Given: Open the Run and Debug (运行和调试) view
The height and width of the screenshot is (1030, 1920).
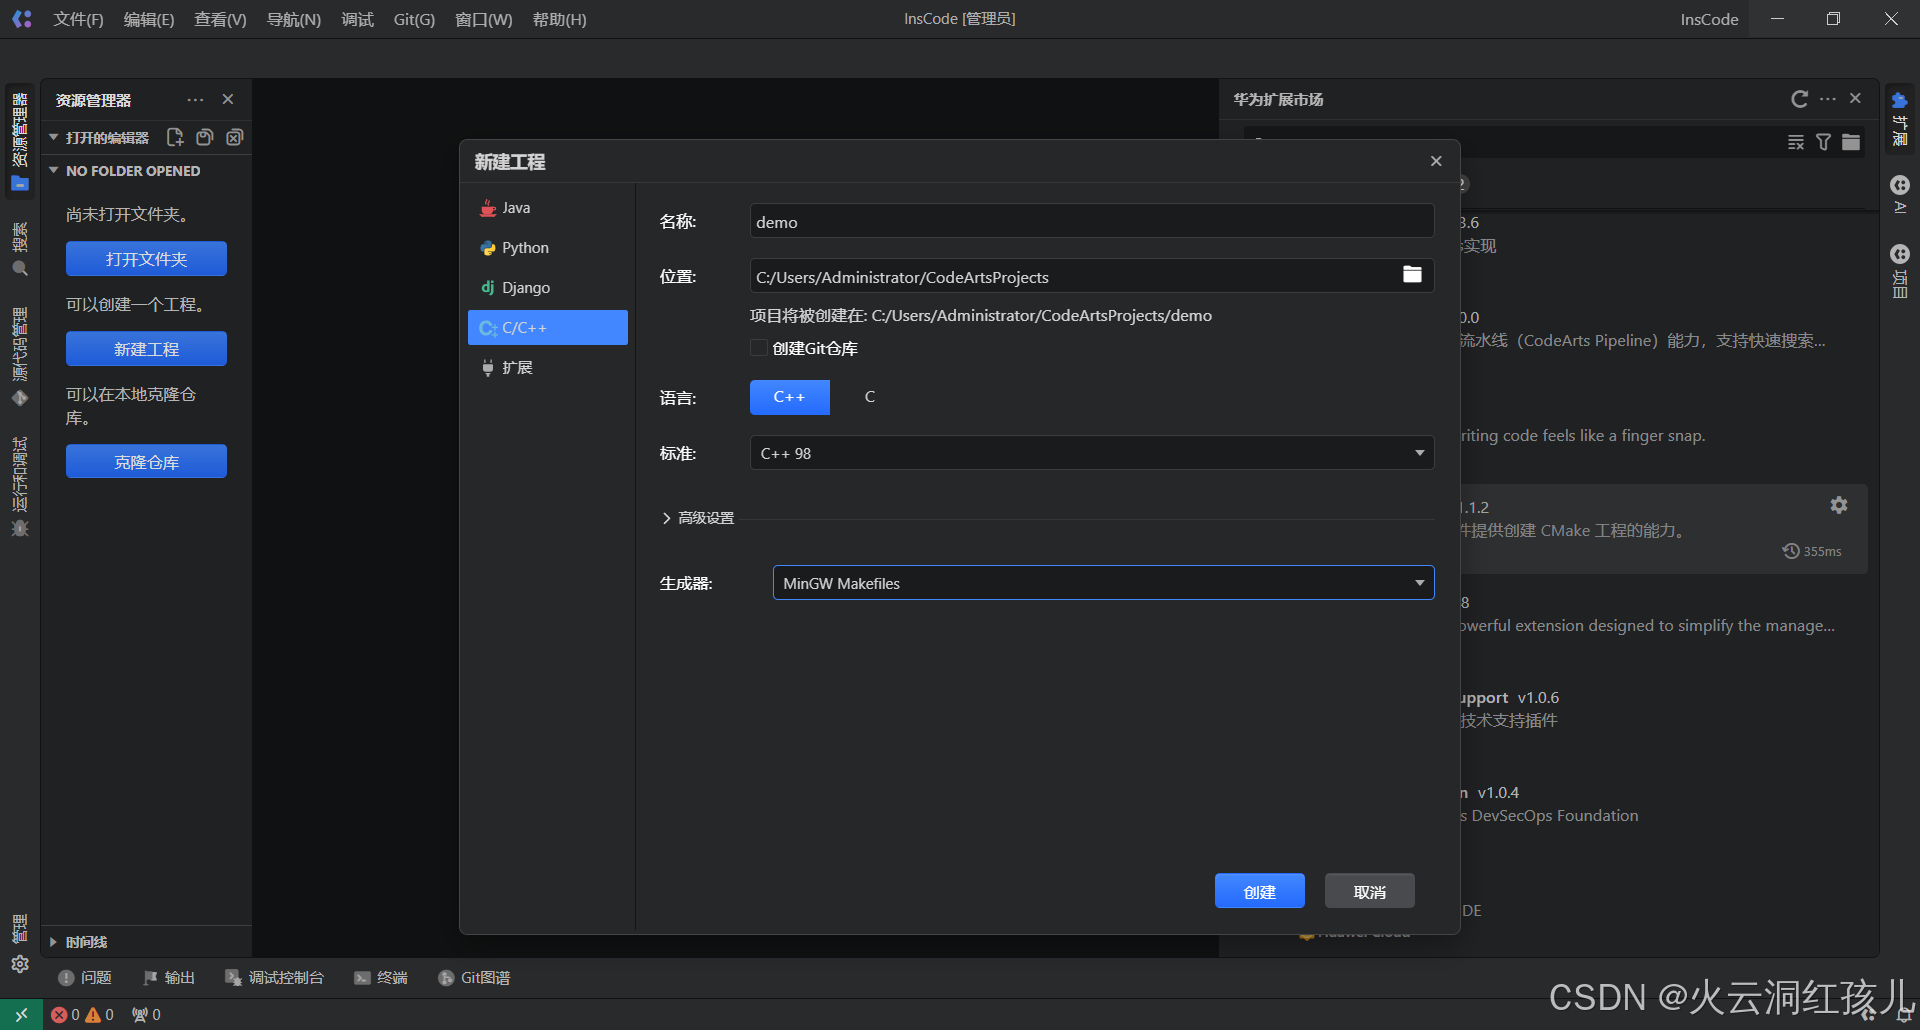Looking at the screenshot, I should pos(19,487).
